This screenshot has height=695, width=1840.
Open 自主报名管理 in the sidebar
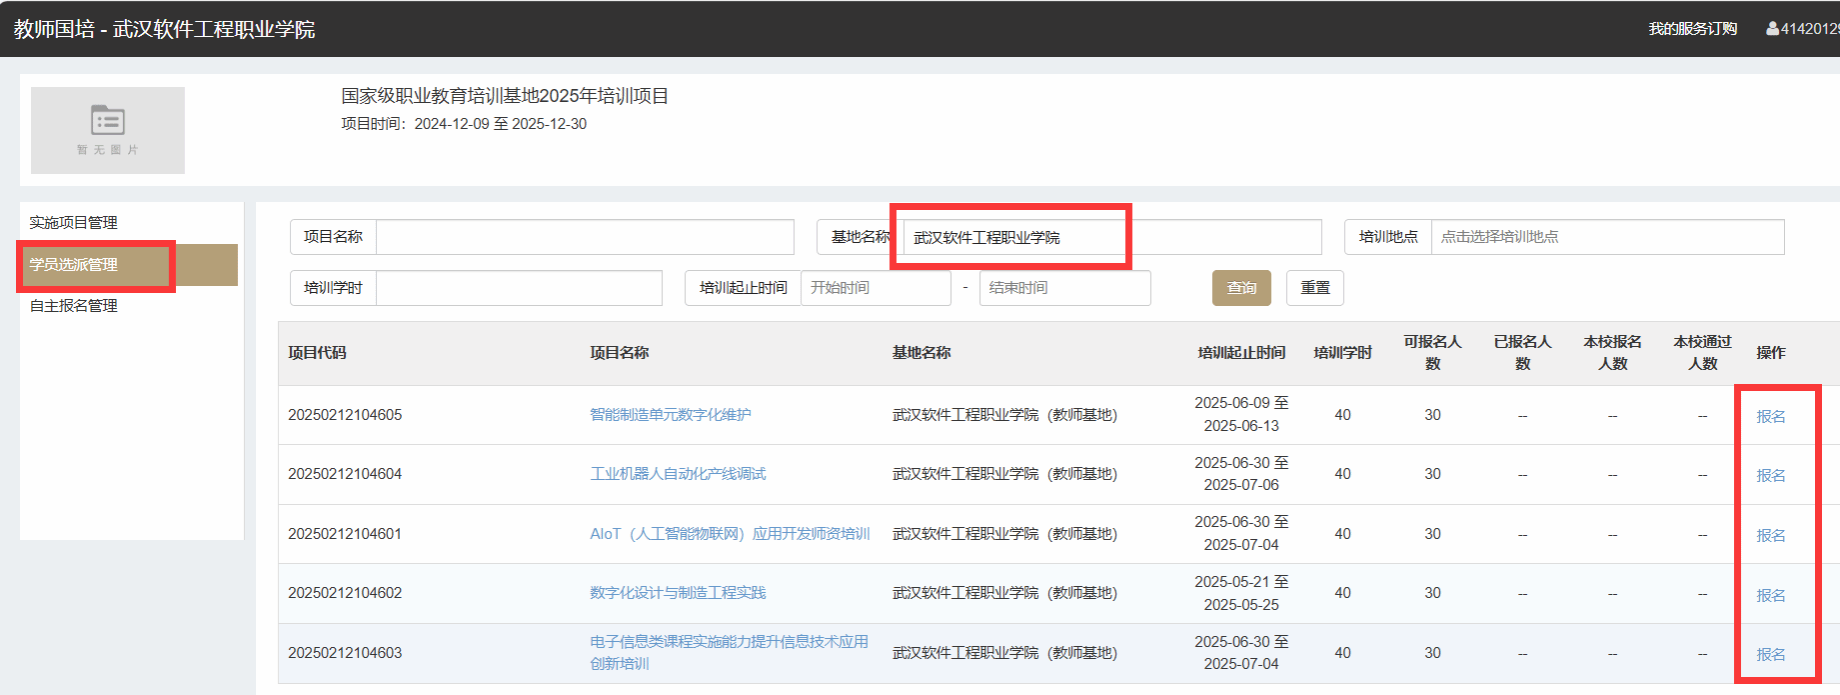click(x=74, y=306)
